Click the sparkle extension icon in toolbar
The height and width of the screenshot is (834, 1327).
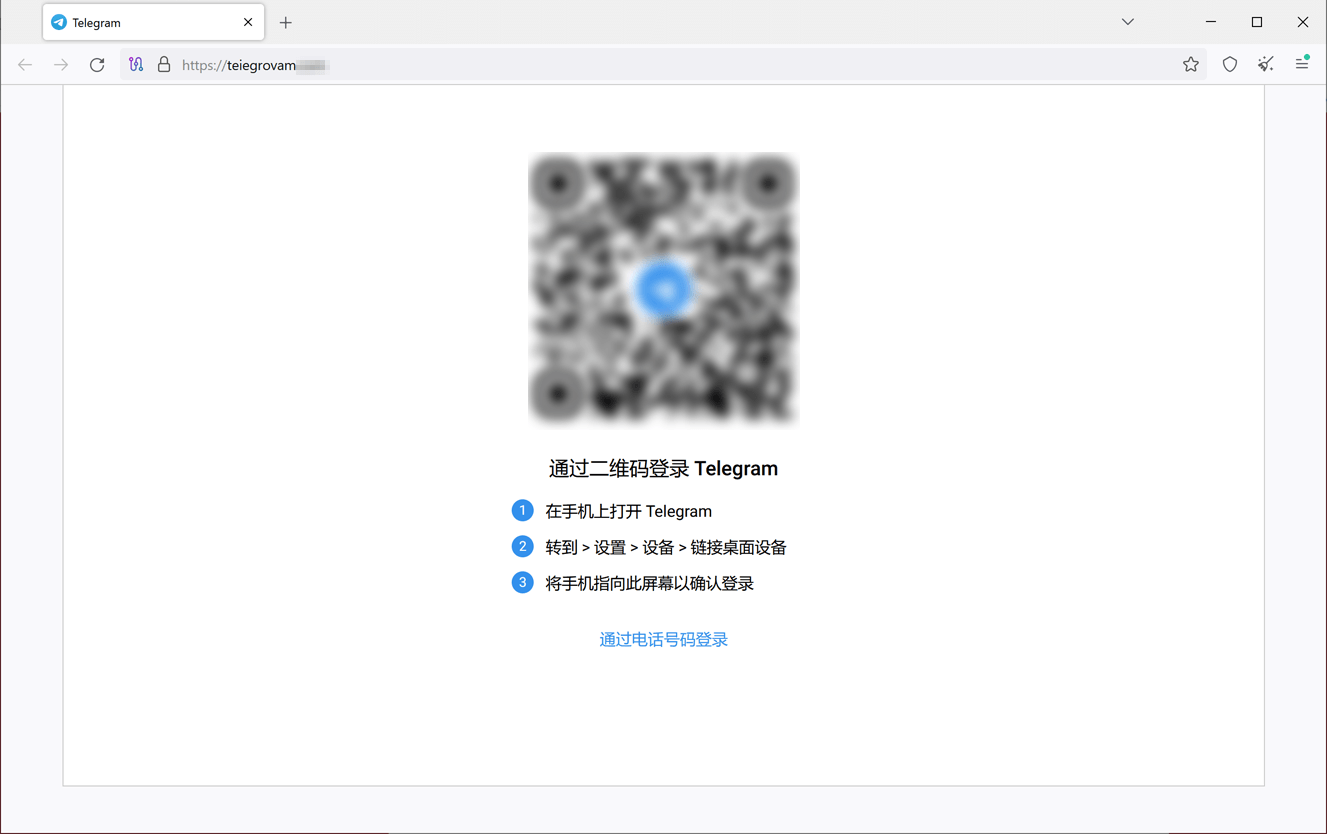(1266, 65)
